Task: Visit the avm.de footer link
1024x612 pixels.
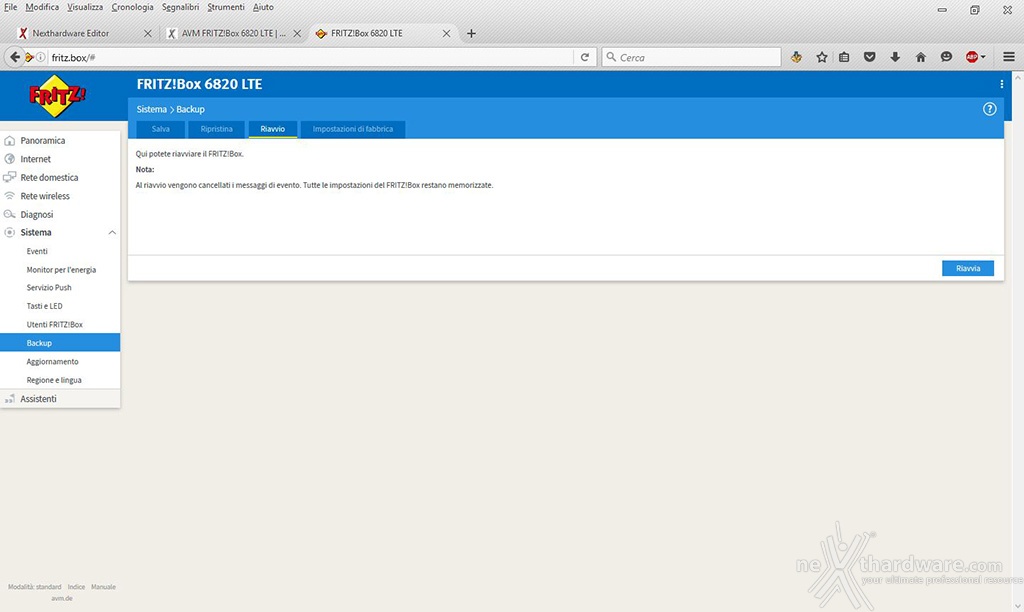Action: click(x=62, y=598)
